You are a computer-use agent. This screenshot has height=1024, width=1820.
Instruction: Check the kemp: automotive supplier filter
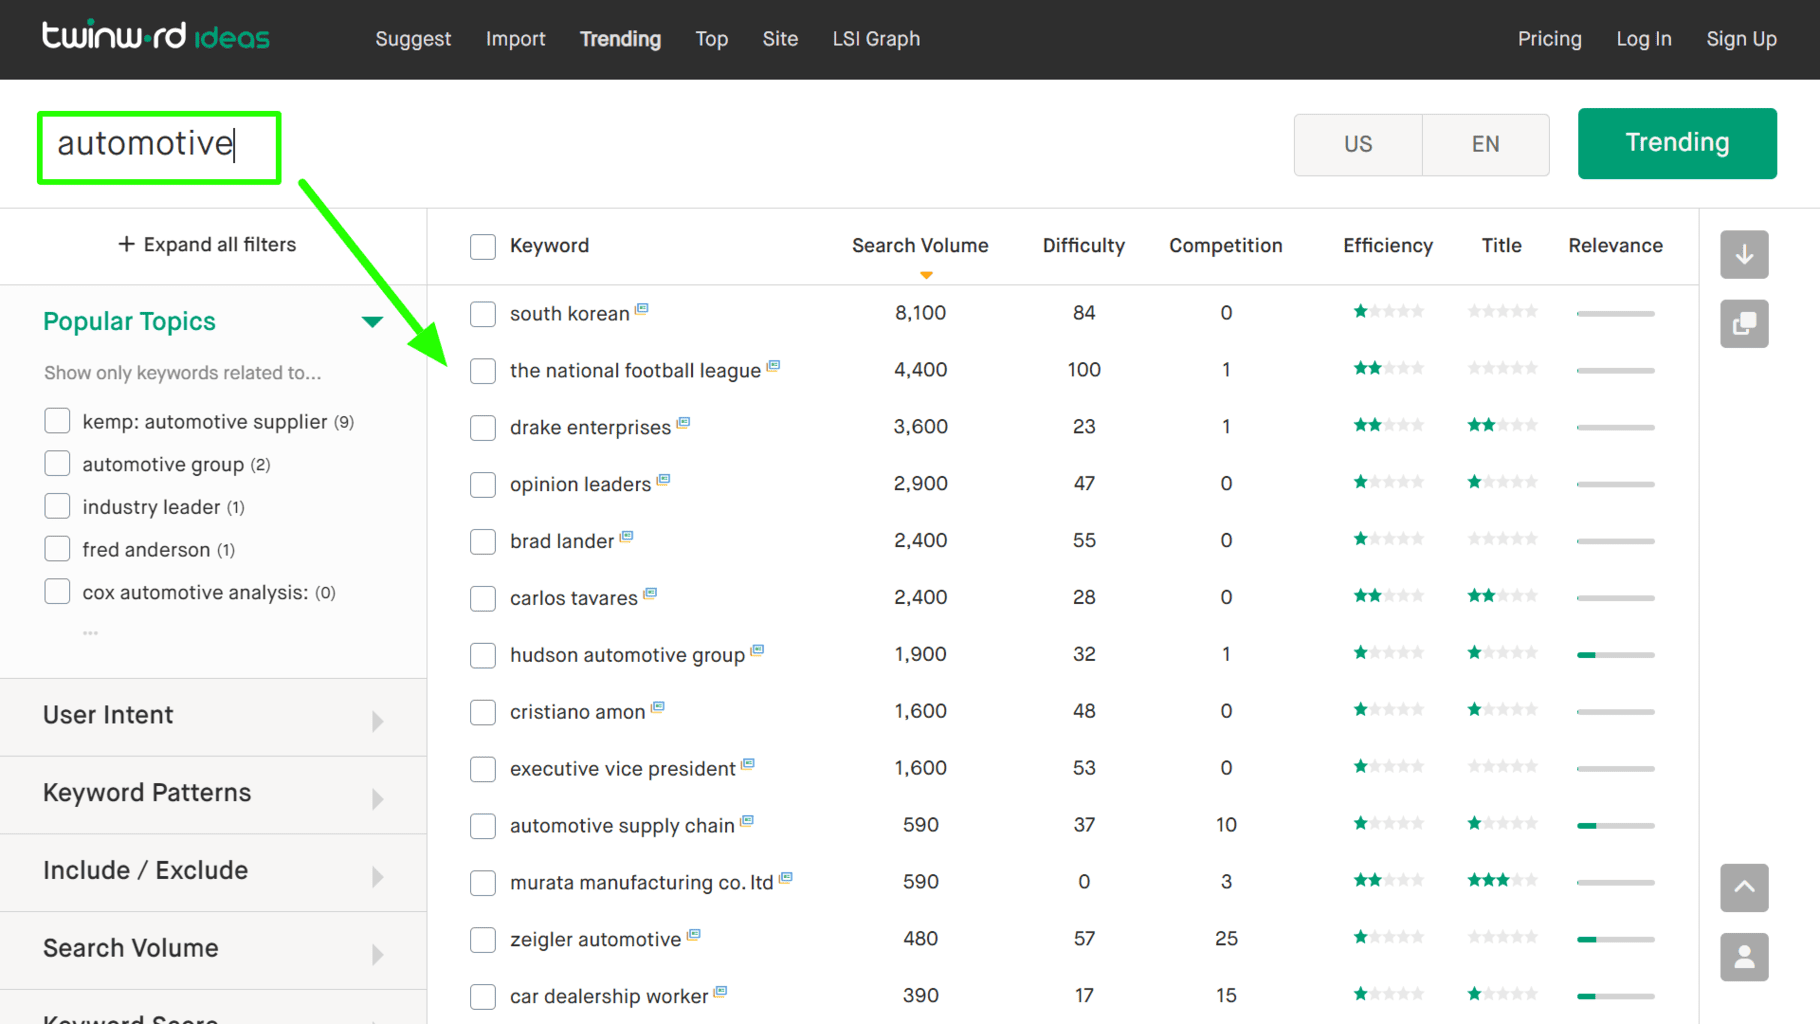57,421
